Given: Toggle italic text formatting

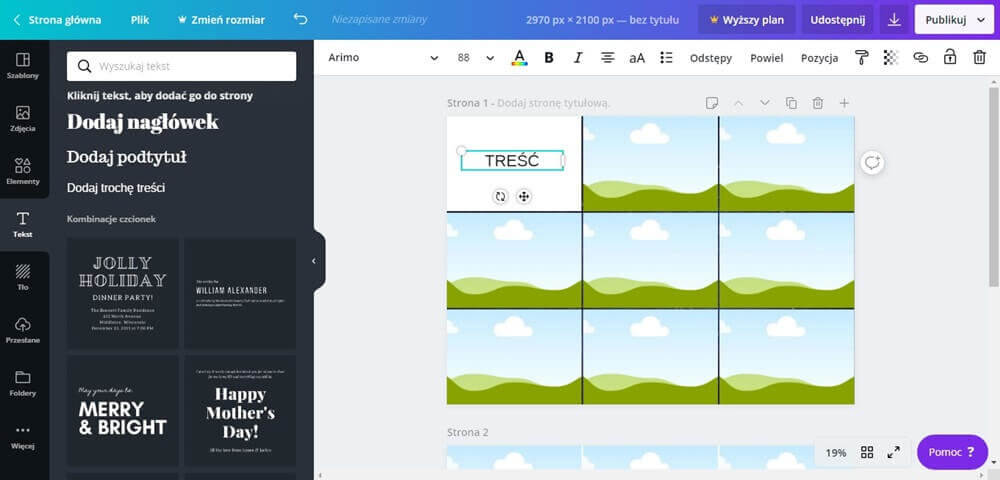Looking at the screenshot, I should pyautogui.click(x=578, y=58).
